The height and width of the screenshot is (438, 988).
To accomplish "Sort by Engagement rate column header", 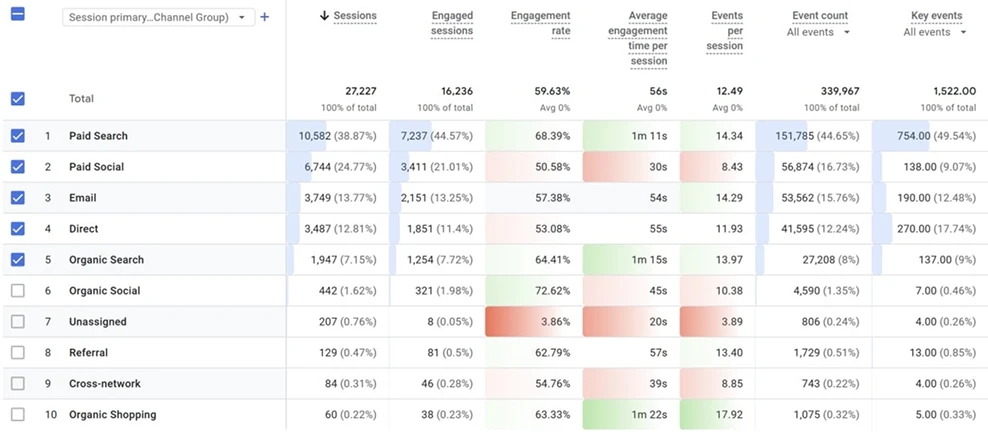I will [x=541, y=23].
